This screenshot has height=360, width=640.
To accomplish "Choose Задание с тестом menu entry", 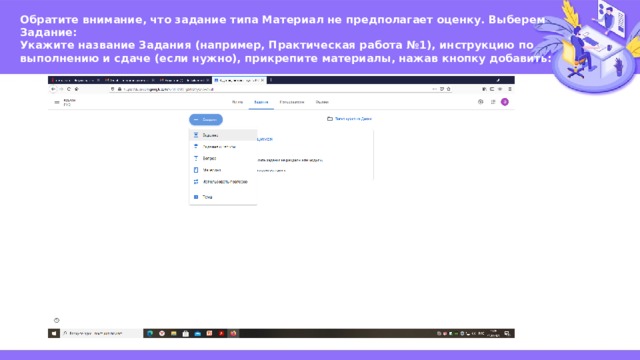I will click(x=223, y=147).
